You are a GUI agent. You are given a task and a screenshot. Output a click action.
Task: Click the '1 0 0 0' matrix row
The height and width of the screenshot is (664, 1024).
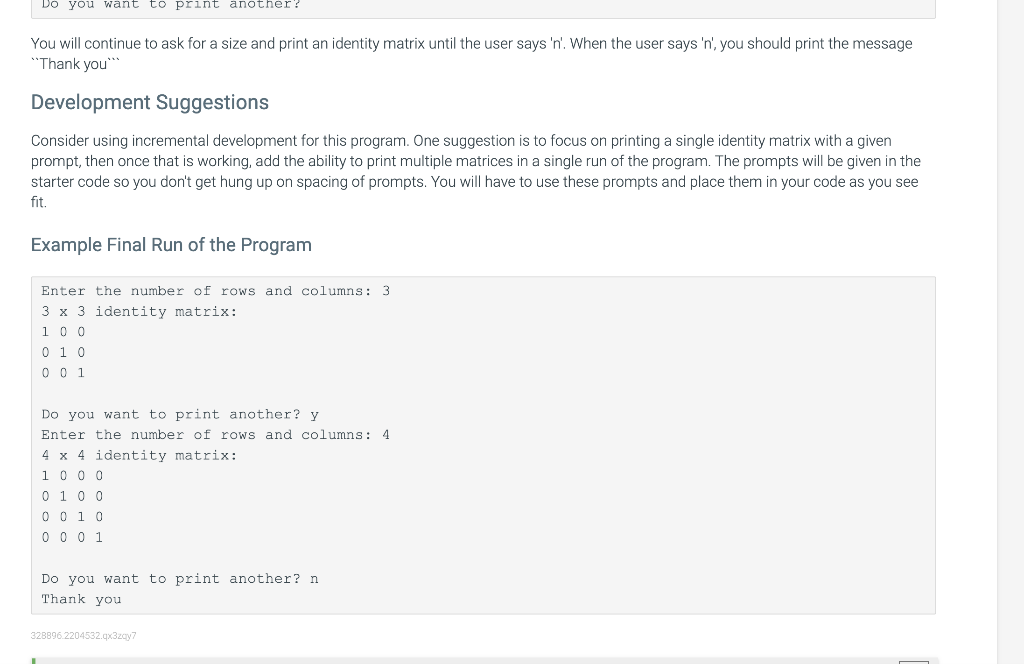pos(72,476)
